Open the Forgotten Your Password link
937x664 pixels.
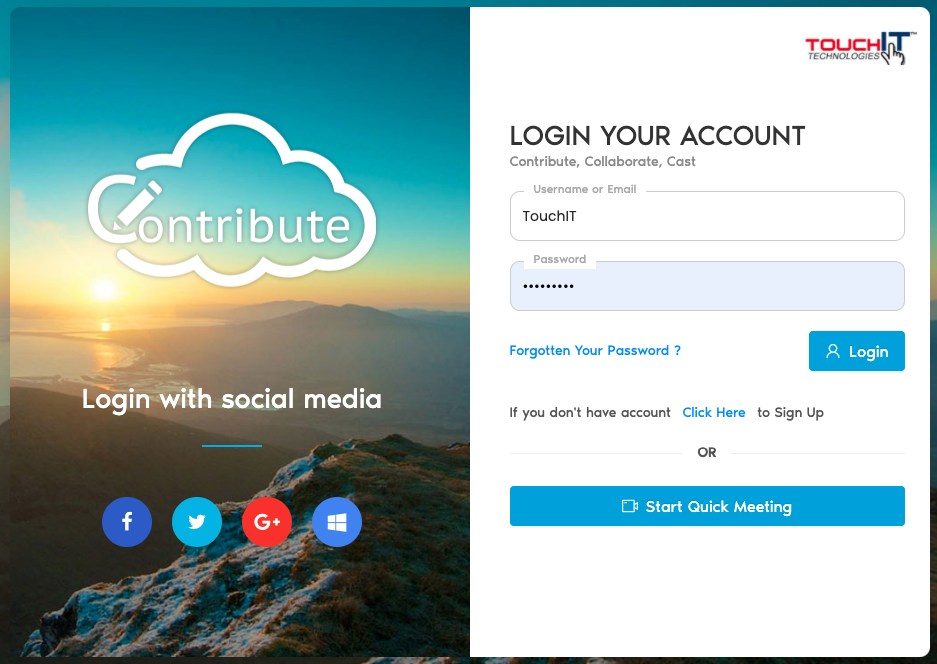tap(595, 350)
